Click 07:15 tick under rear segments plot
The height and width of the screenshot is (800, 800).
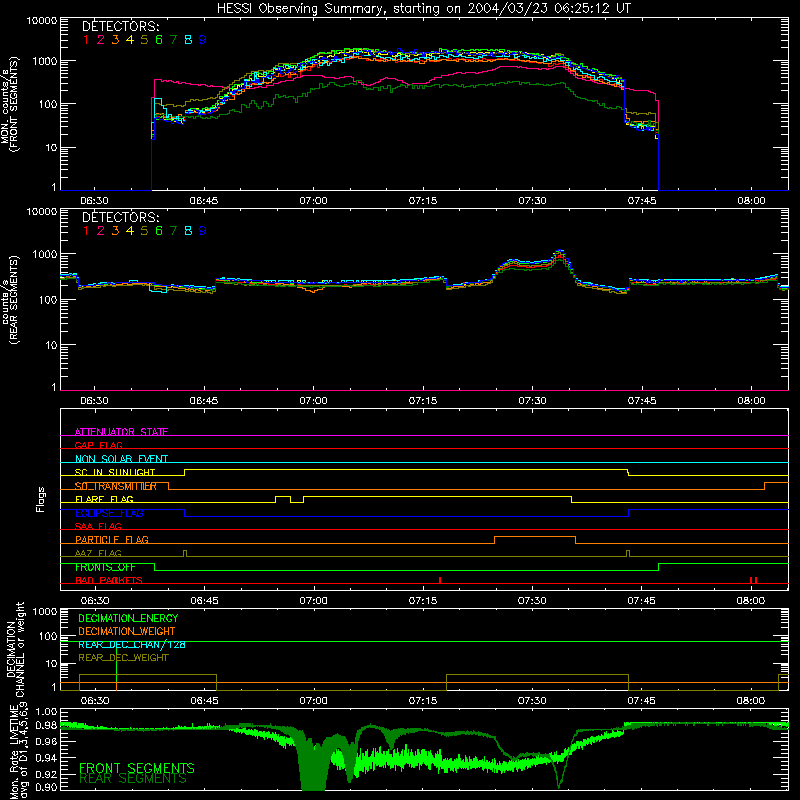point(423,401)
